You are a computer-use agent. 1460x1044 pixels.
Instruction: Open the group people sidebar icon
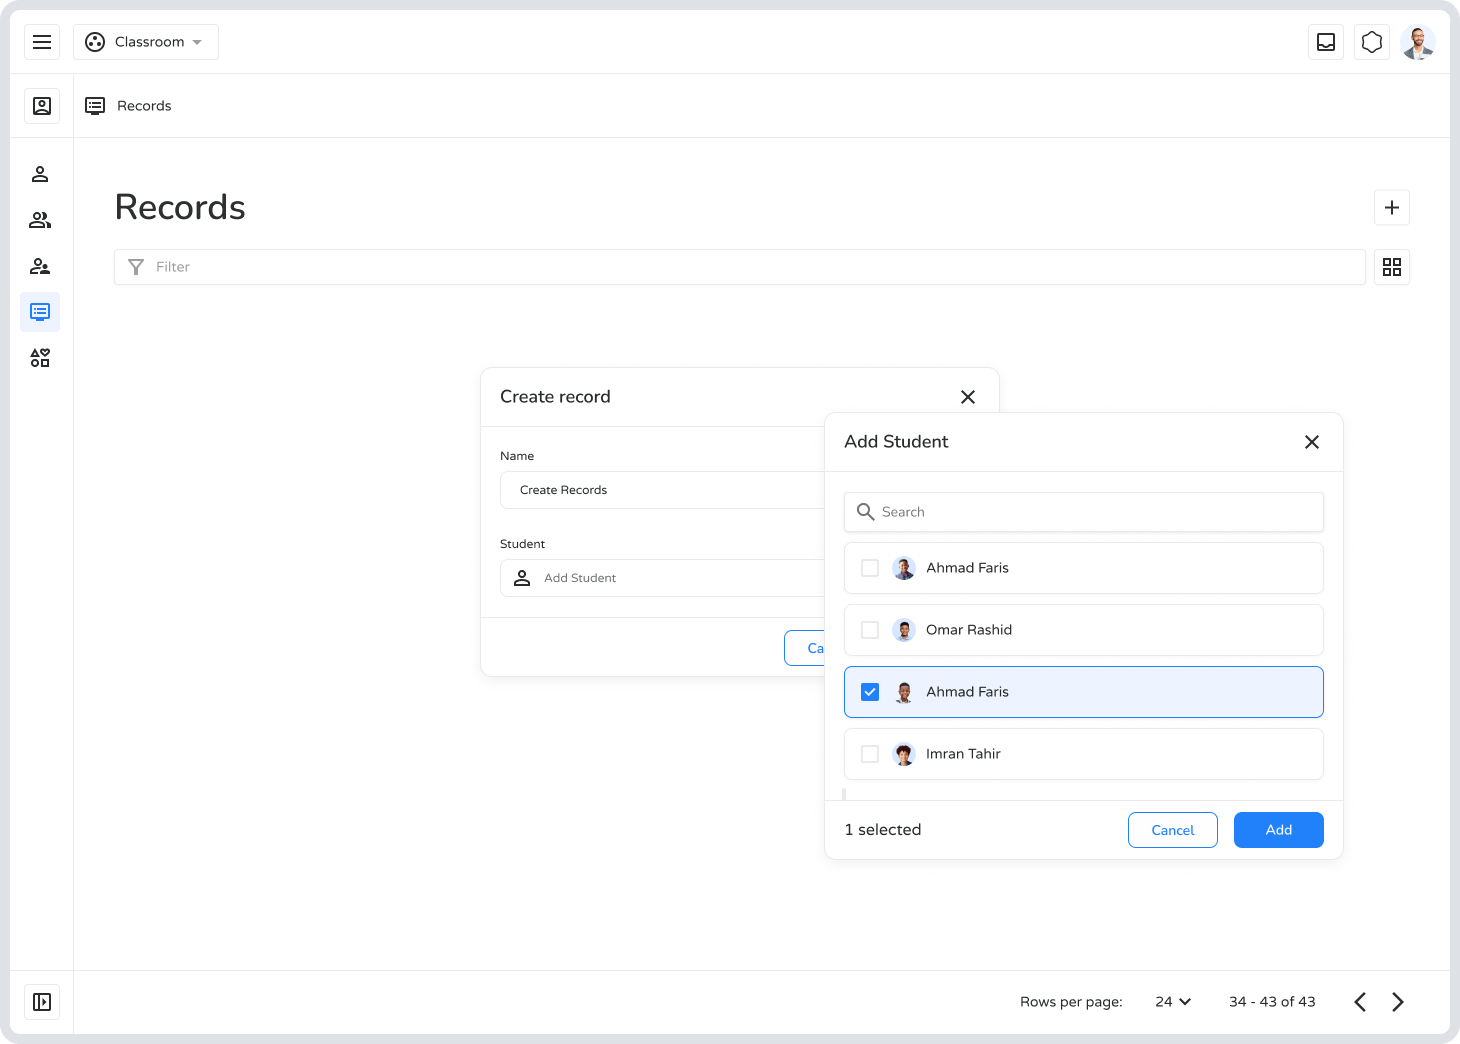pyautogui.click(x=40, y=220)
